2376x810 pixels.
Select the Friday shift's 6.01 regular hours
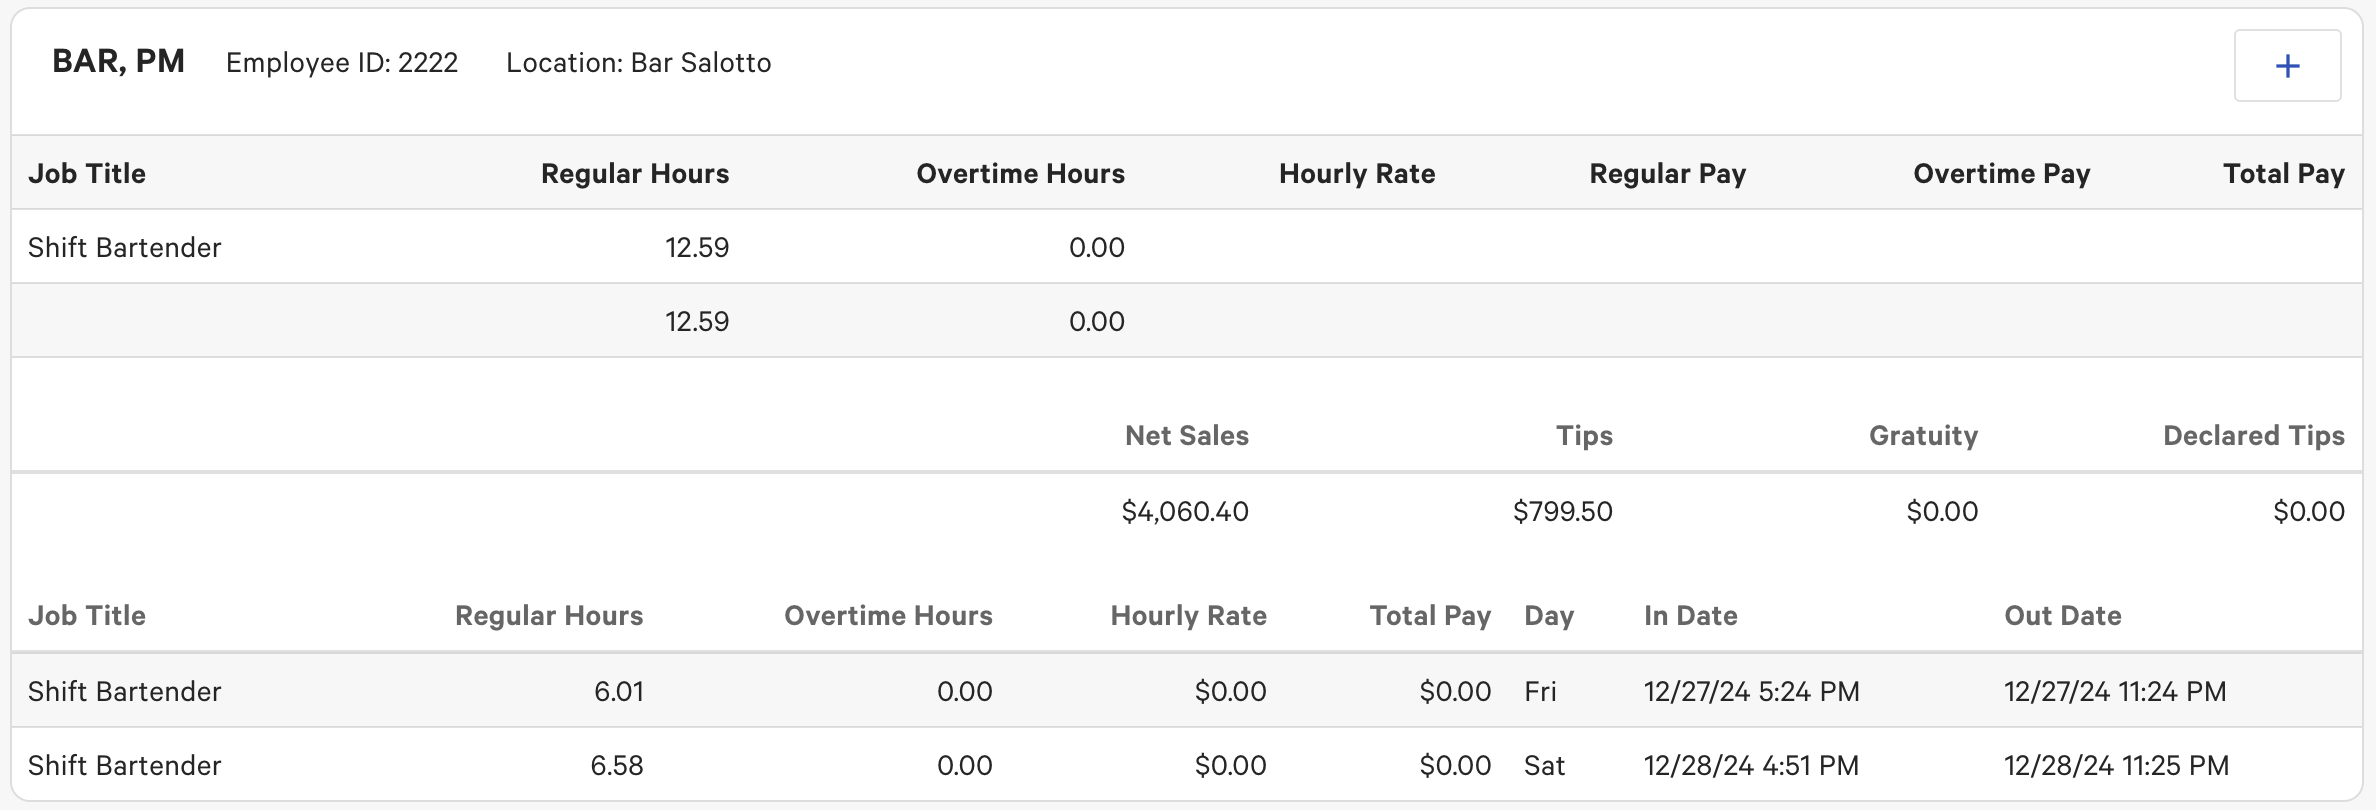(x=618, y=692)
